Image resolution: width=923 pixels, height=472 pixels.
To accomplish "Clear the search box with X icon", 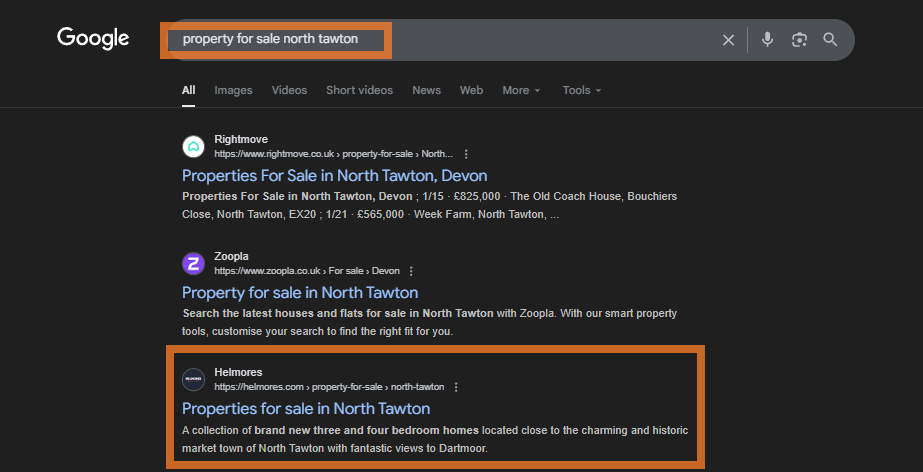I will (728, 40).
